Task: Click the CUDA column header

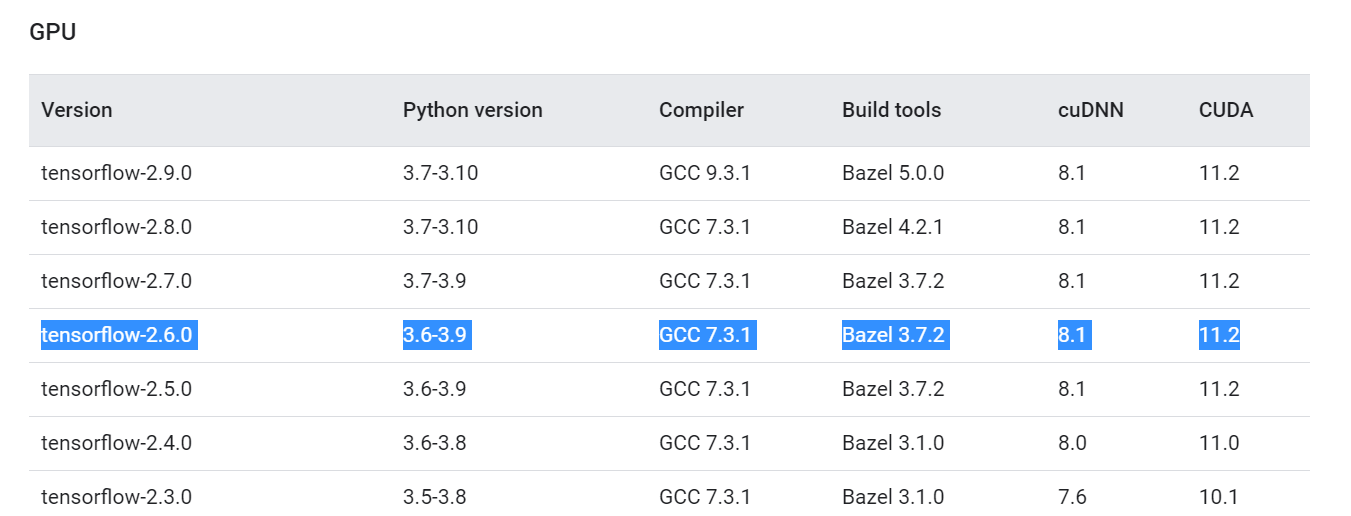Action: pos(1225,110)
